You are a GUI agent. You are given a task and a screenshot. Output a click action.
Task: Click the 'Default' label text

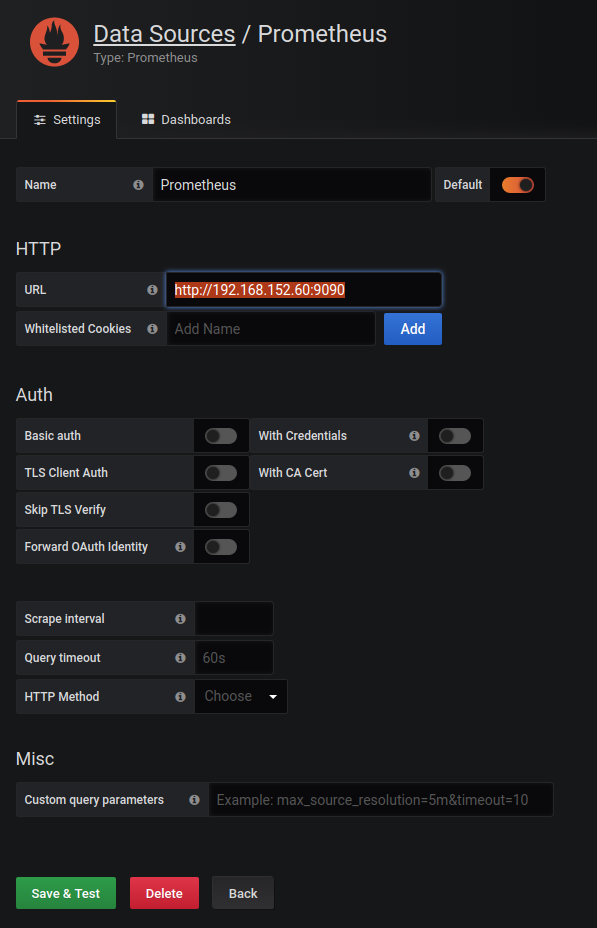463,185
